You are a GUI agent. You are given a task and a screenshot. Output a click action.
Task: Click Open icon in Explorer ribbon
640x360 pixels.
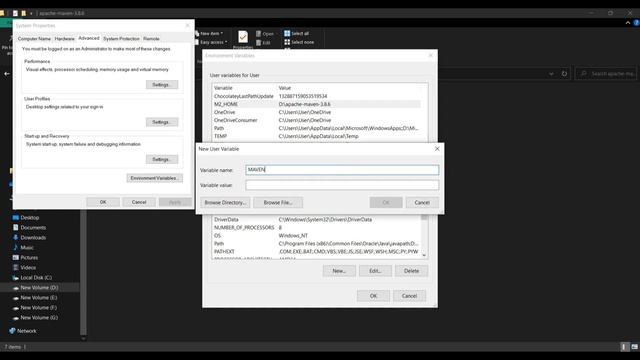coord(265,33)
